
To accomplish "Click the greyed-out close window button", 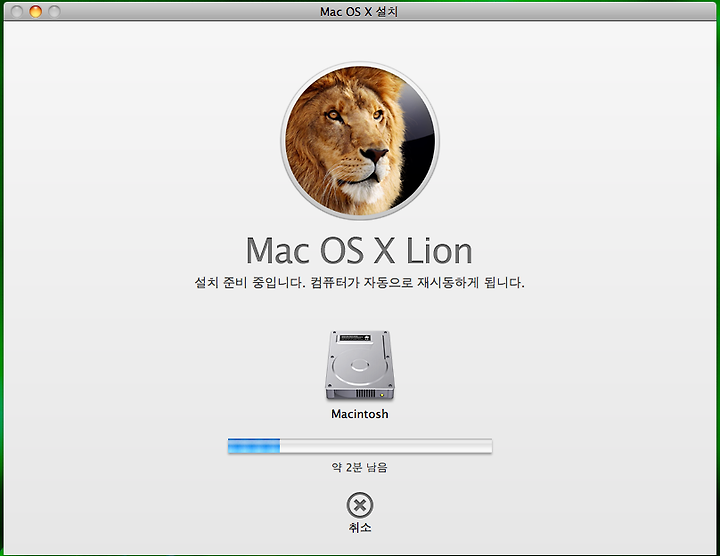I will (x=17, y=11).
